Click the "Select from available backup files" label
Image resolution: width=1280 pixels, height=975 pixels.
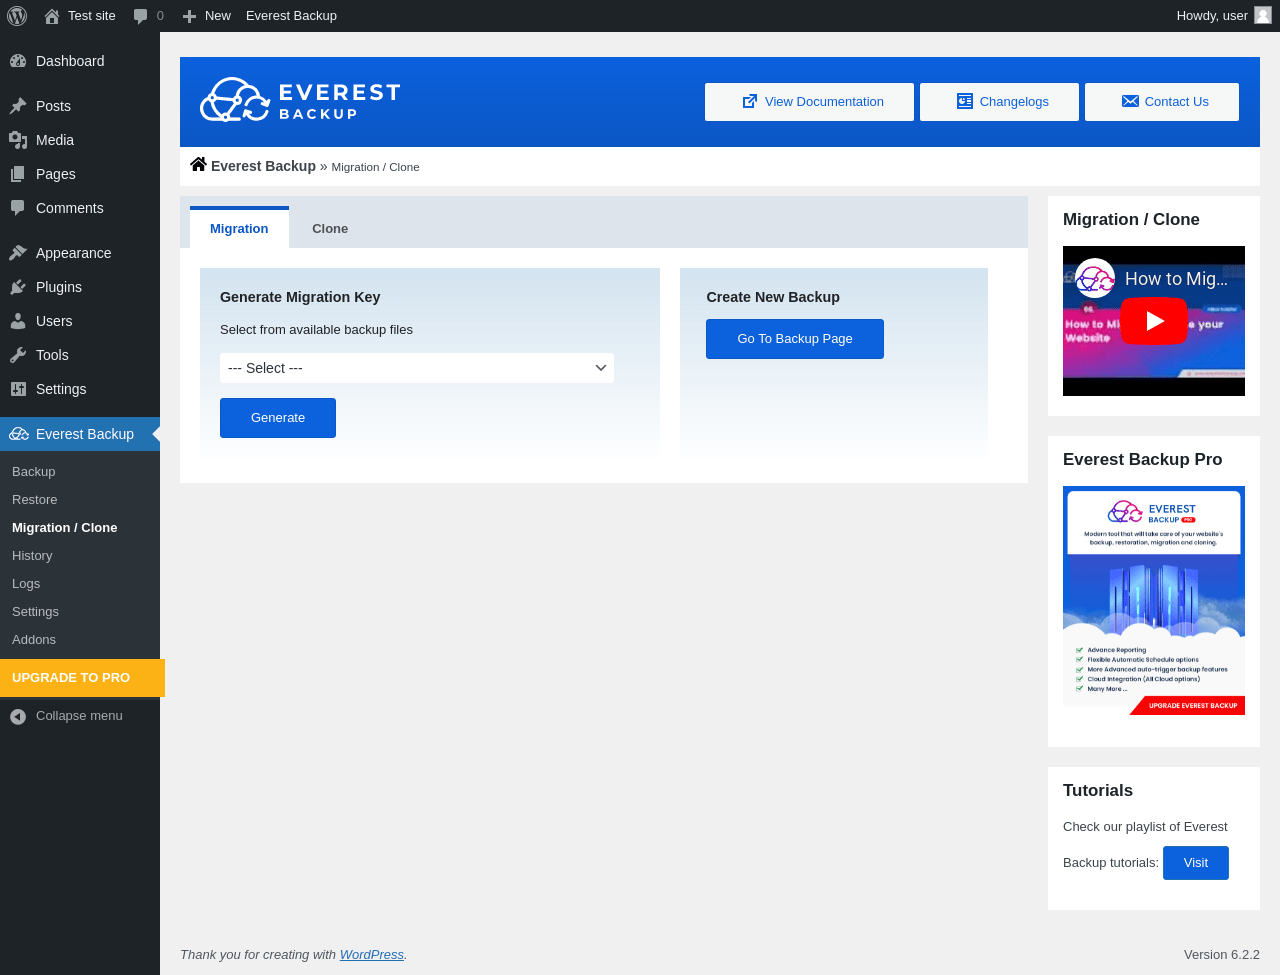tap(316, 330)
